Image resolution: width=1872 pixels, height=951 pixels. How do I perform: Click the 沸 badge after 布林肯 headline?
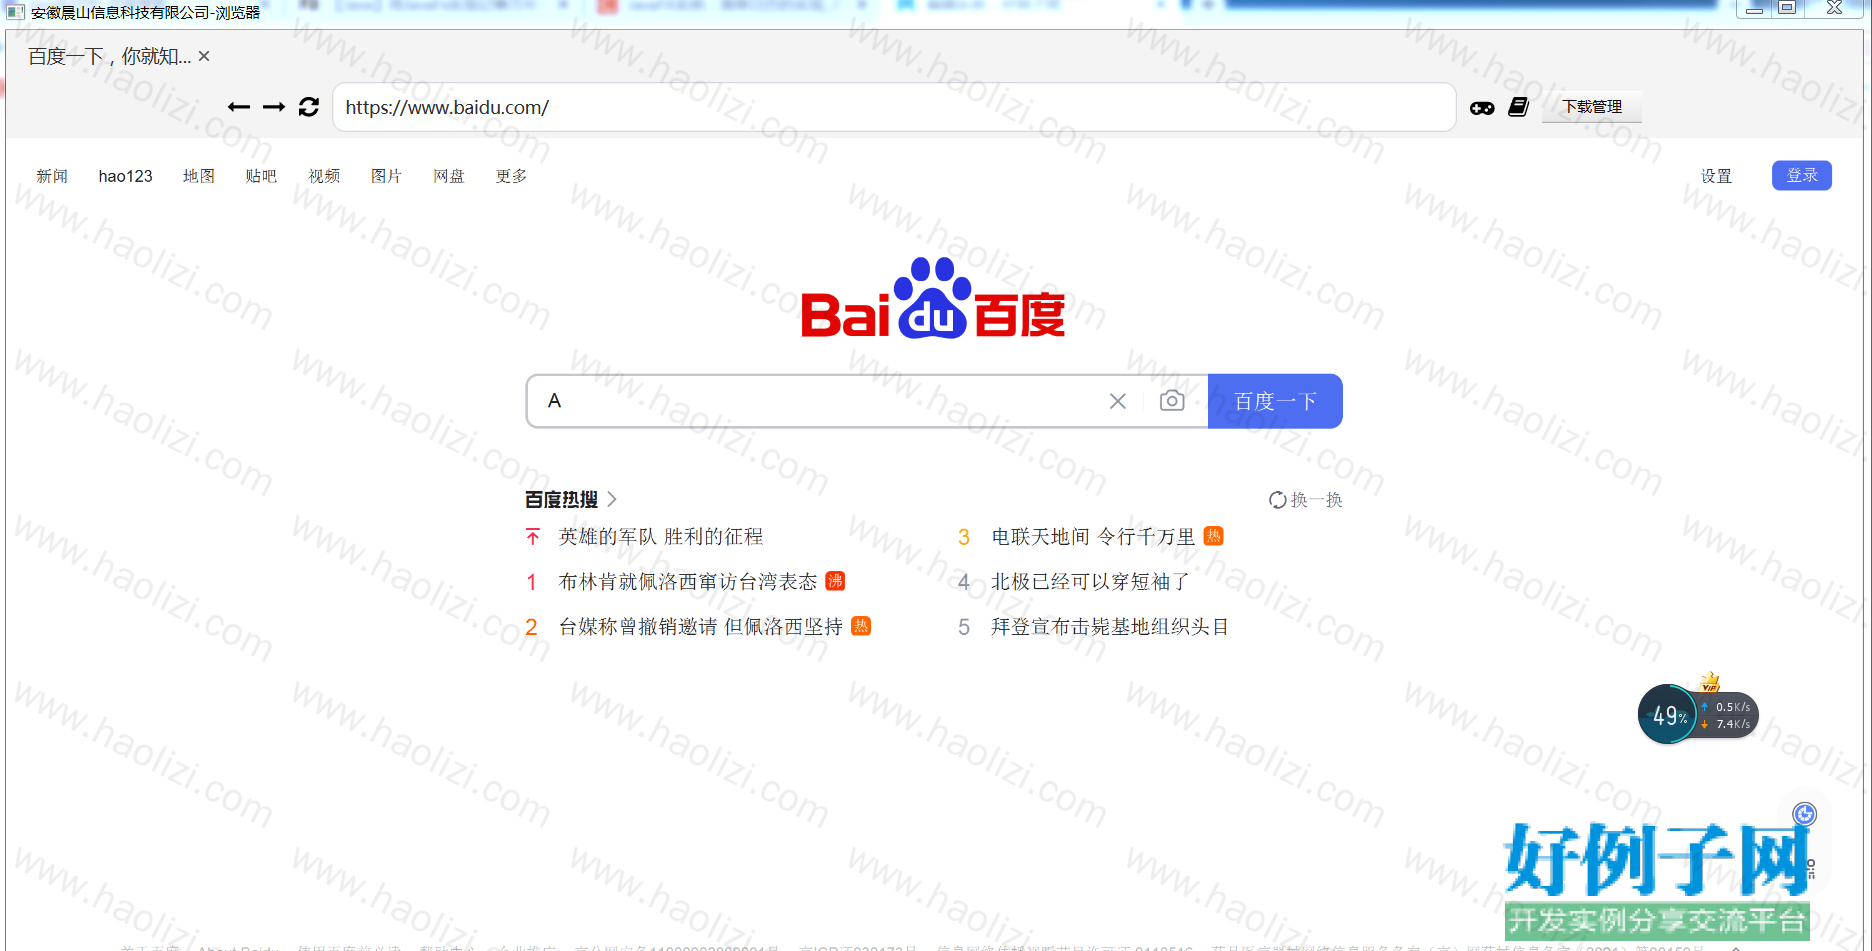click(836, 581)
